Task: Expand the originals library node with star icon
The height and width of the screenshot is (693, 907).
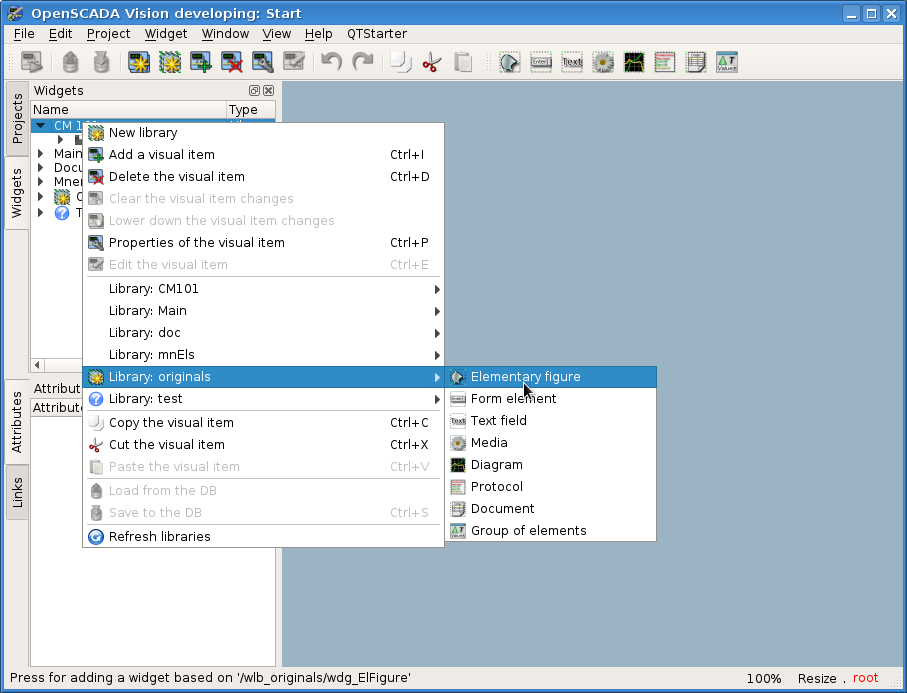Action: pos(40,197)
